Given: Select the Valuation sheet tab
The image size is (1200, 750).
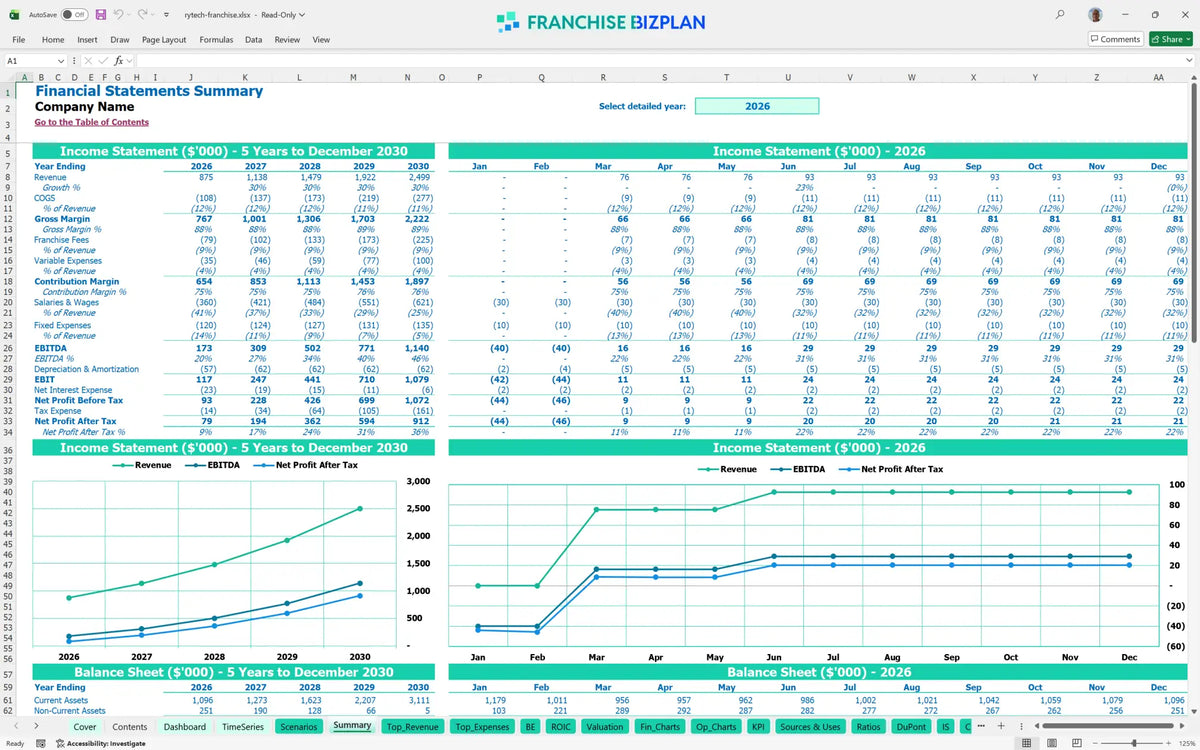Looking at the screenshot, I should click(x=605, y=727).
